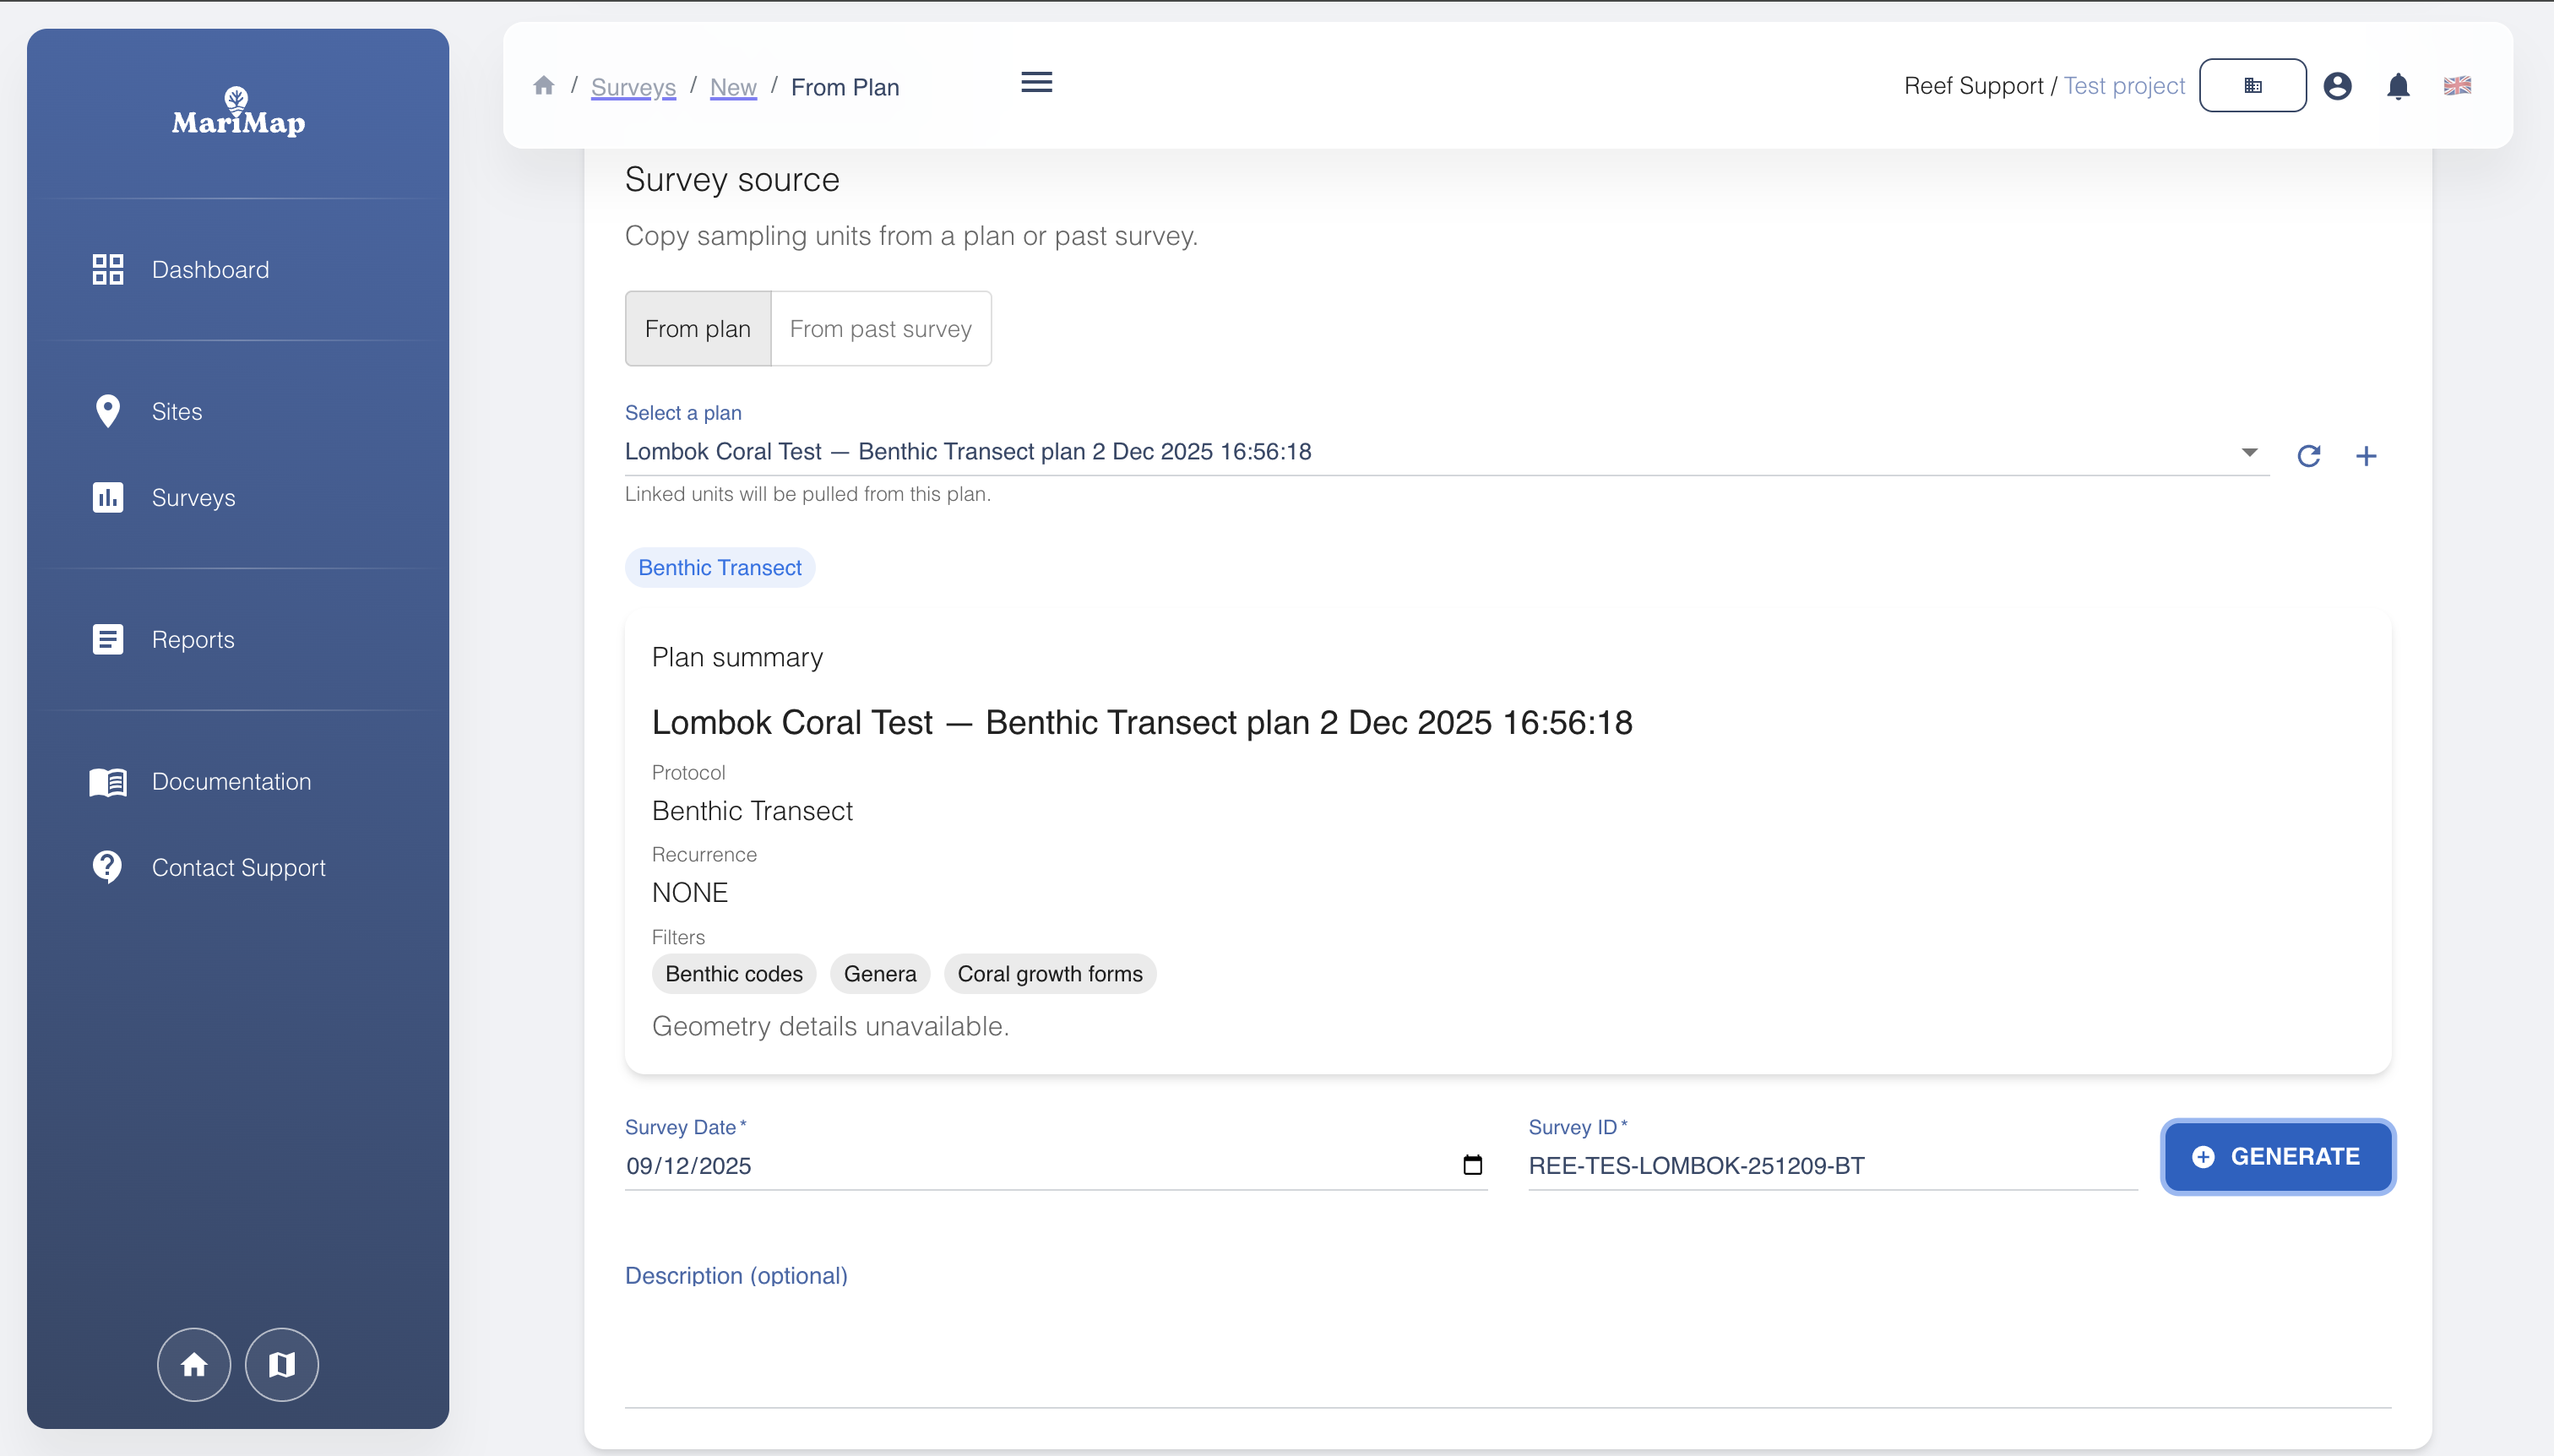Select the From plan toggle option

(698, 329)
